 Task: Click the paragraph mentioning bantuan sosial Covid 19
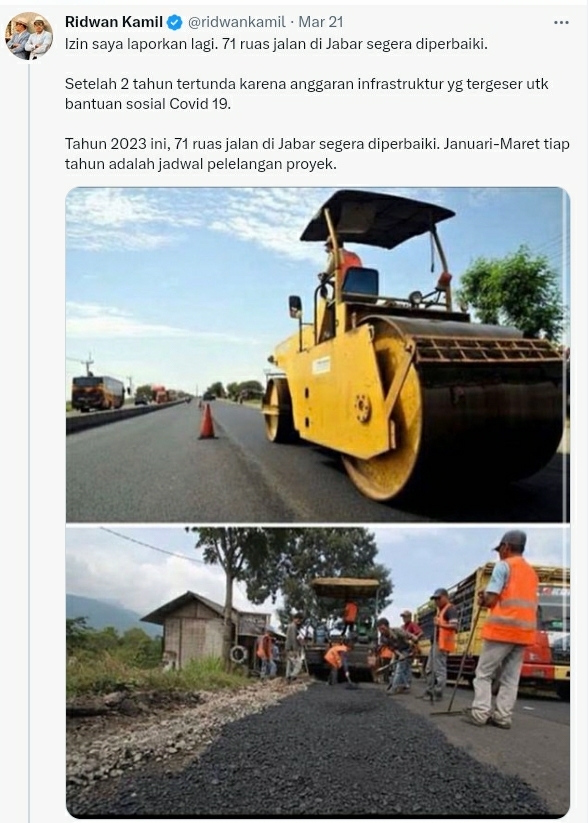point(307,94)
